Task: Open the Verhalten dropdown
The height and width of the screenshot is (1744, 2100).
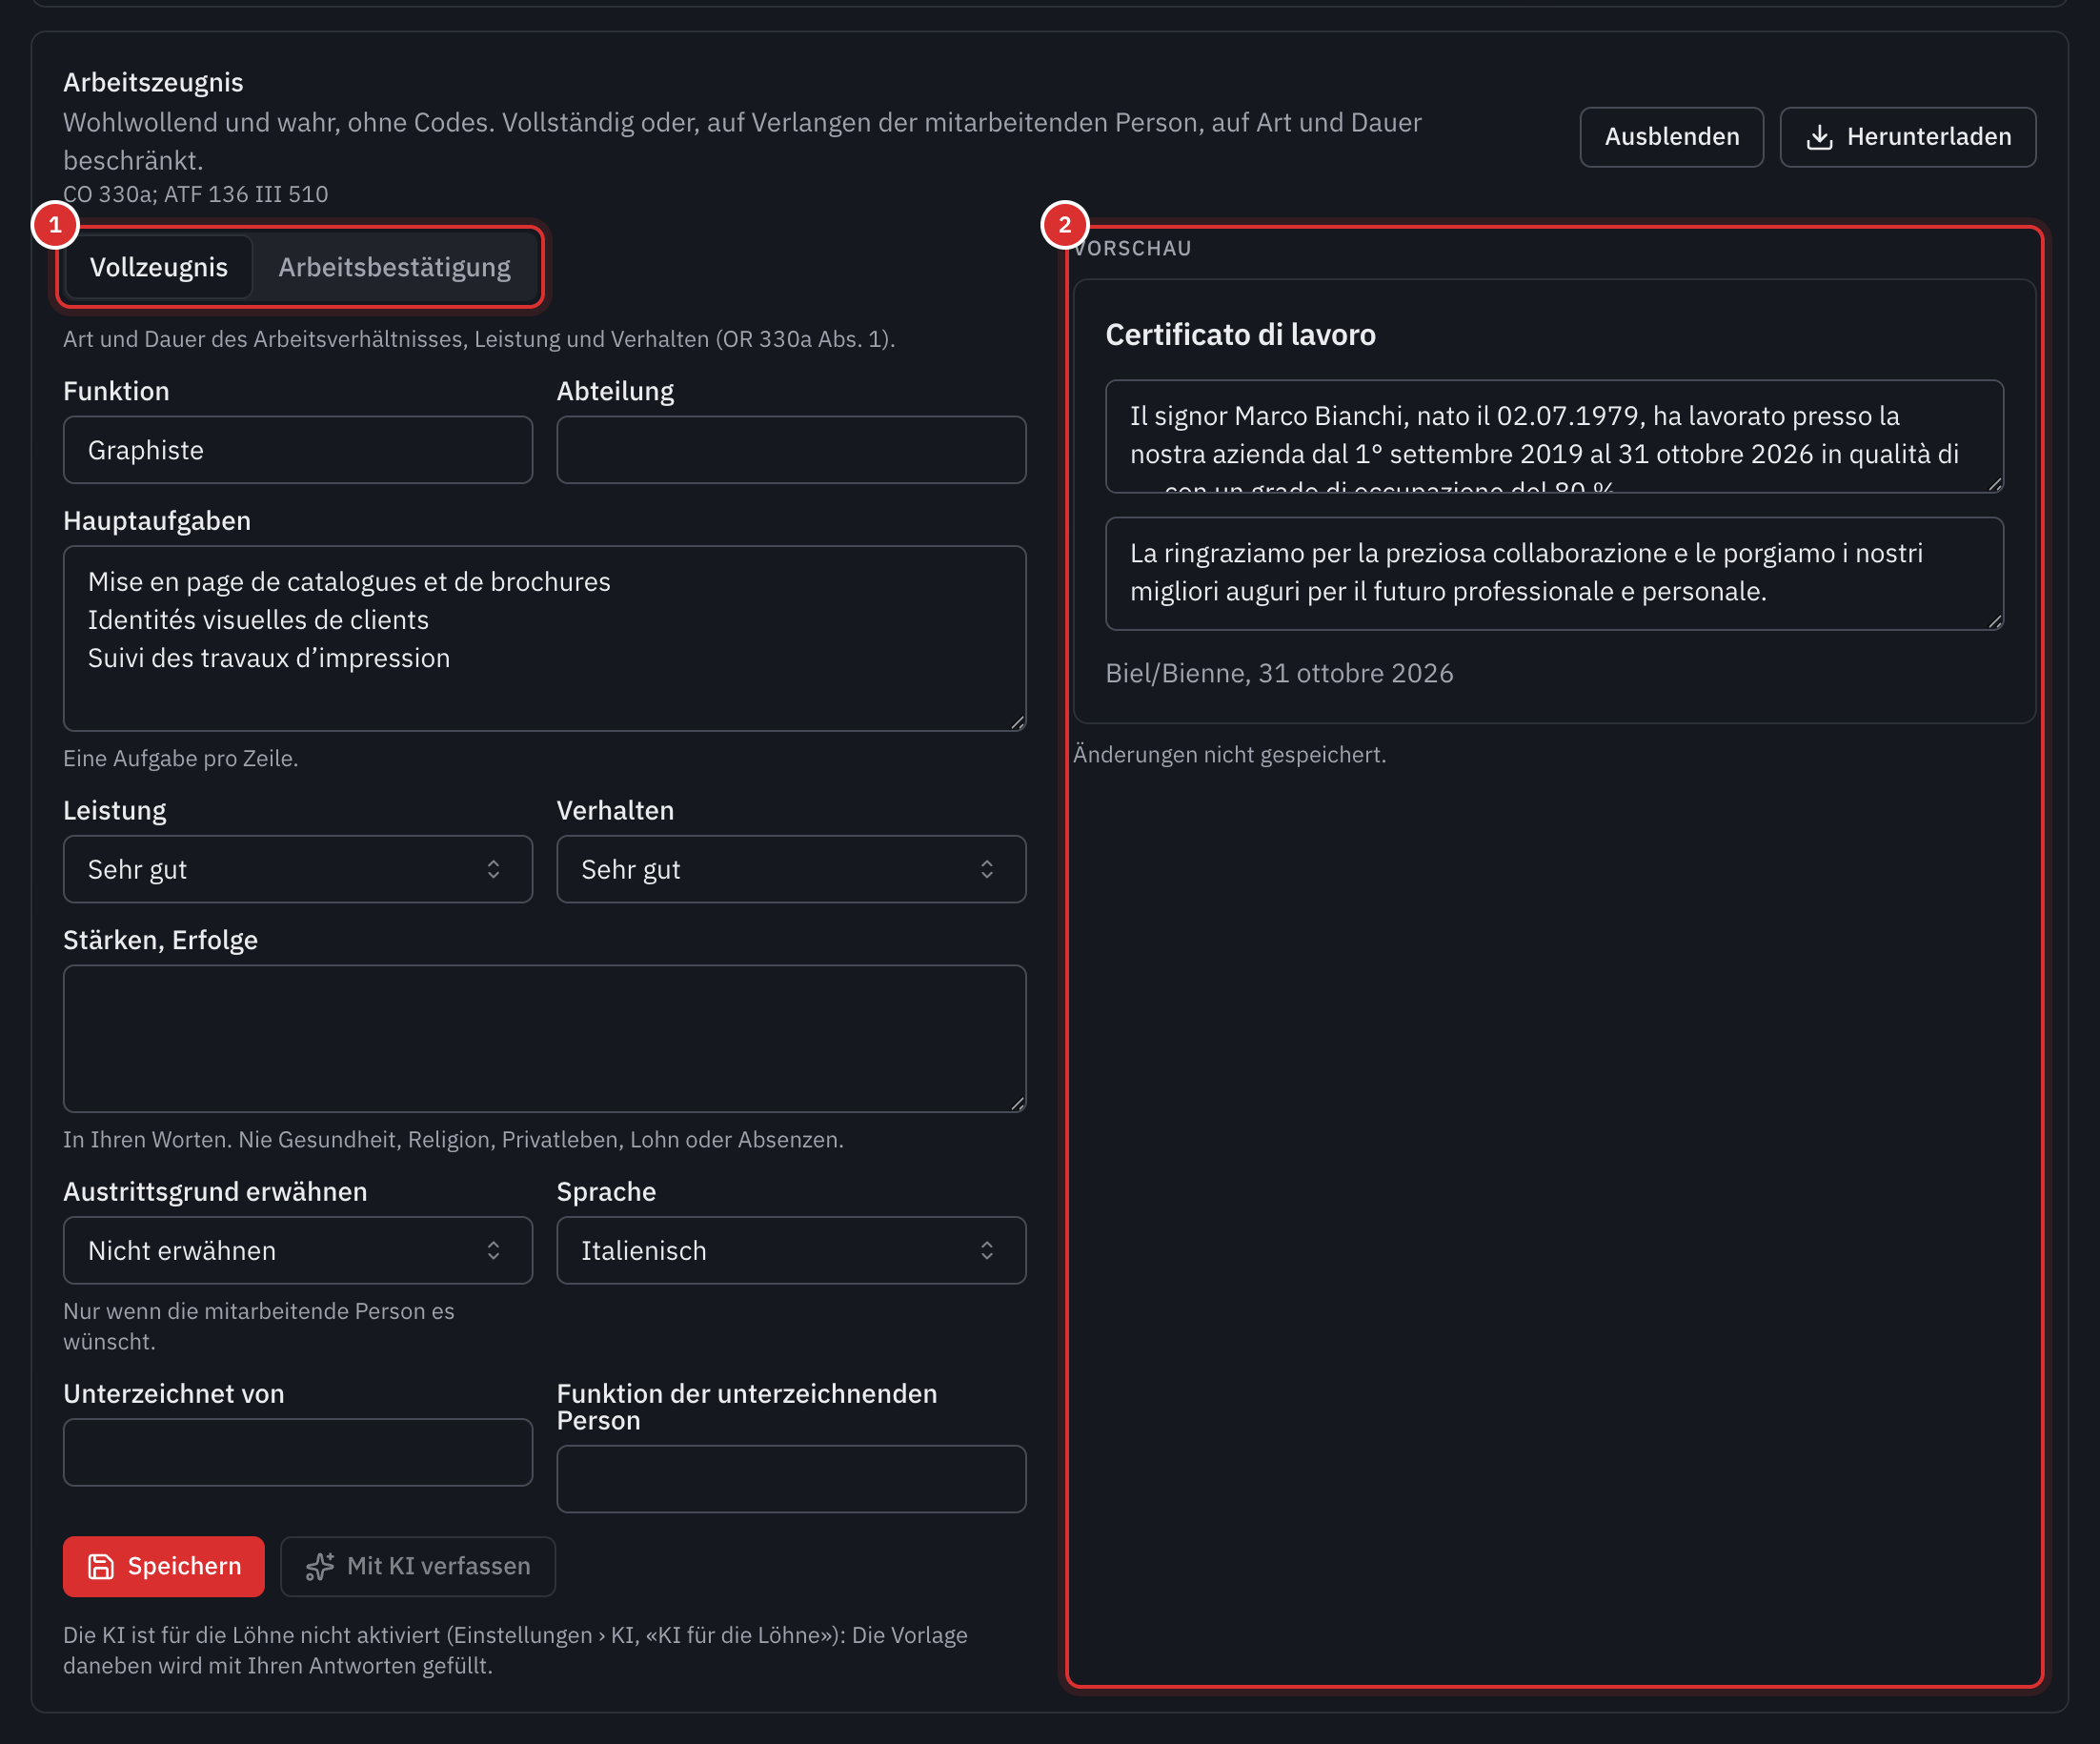Action: [791, 869]
